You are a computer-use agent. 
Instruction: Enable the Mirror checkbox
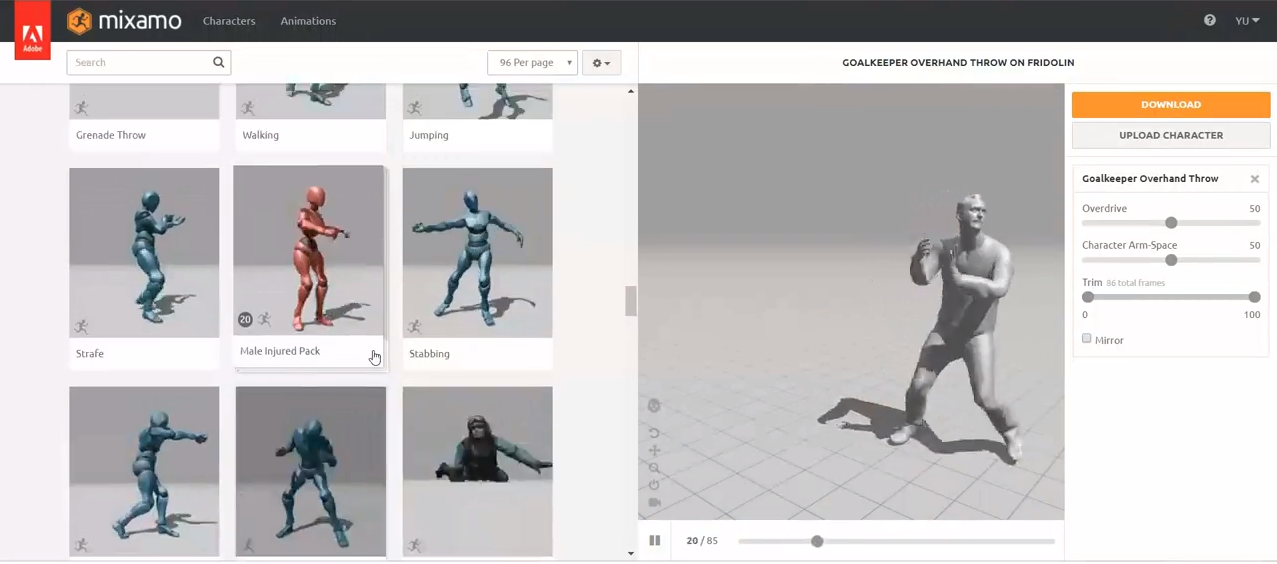click(1087, 339)
